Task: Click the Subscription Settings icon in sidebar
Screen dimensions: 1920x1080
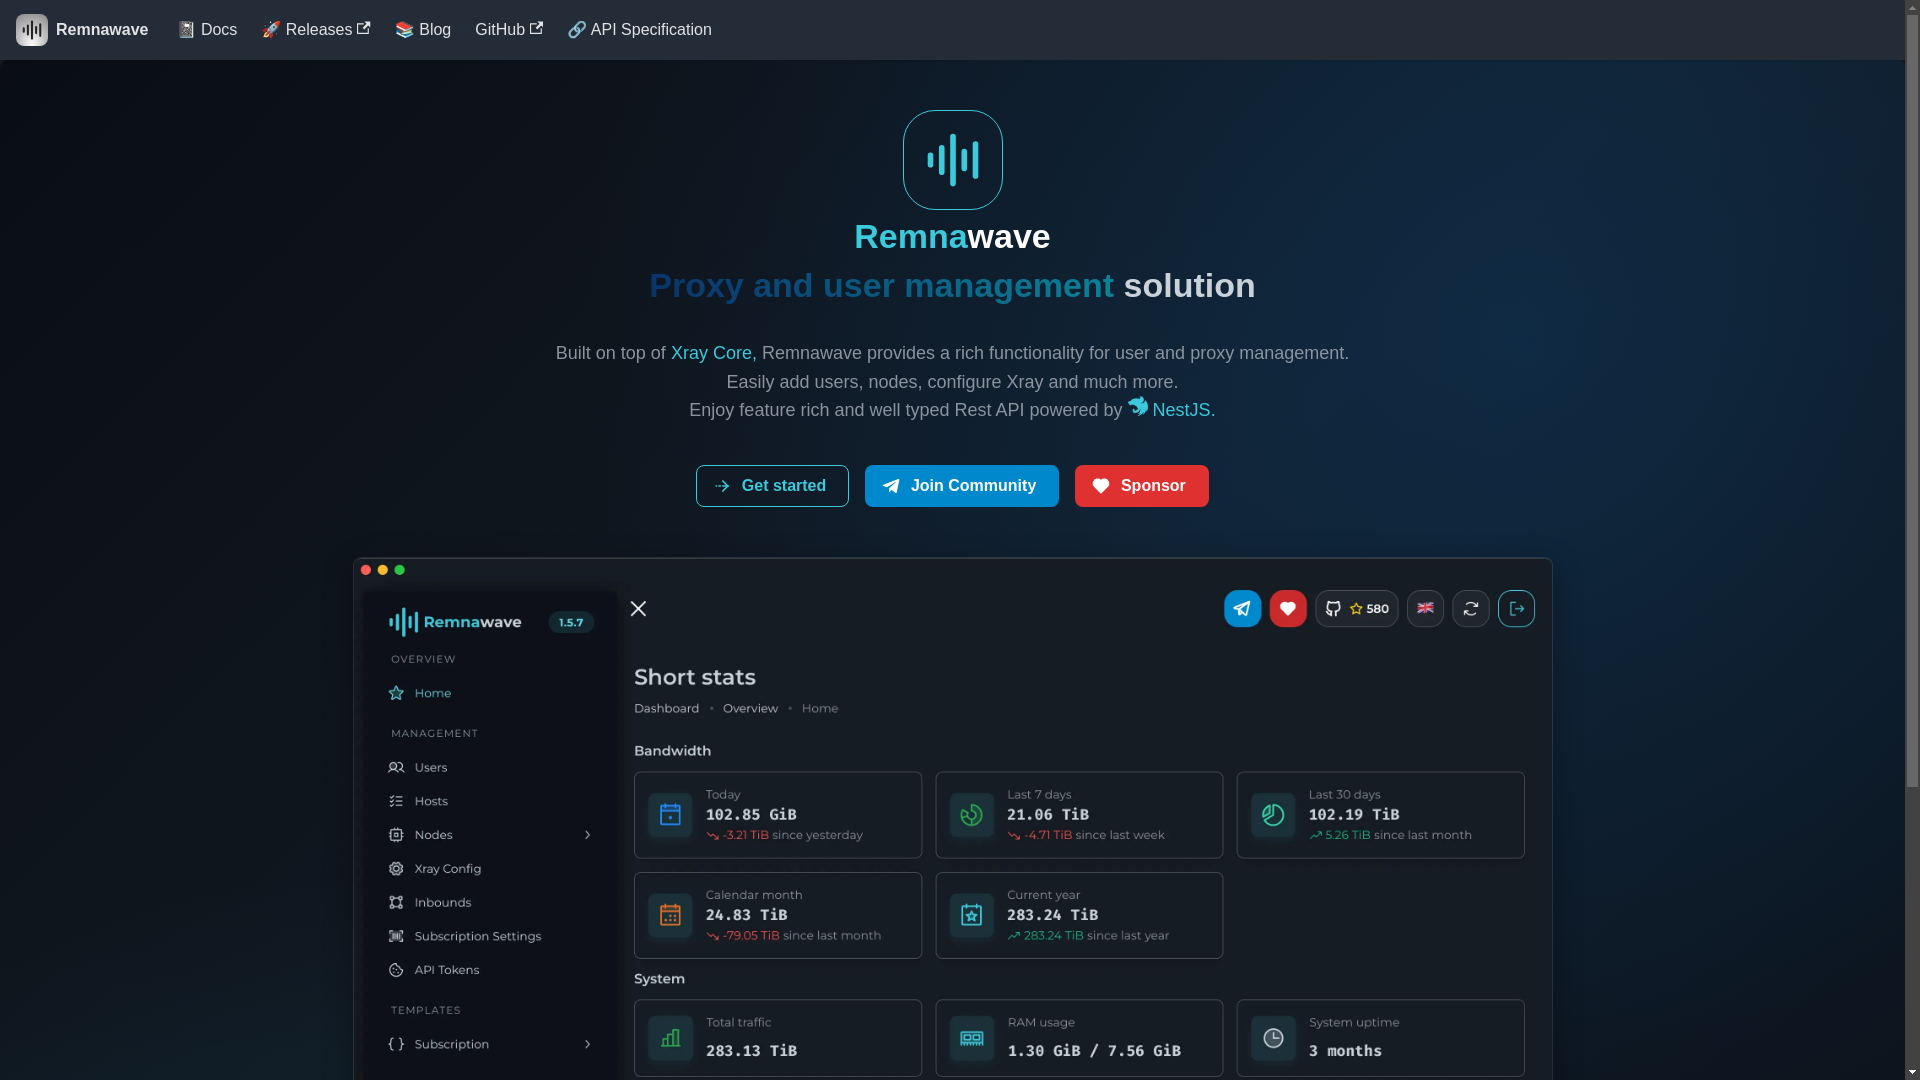Action: click(396, 936)
